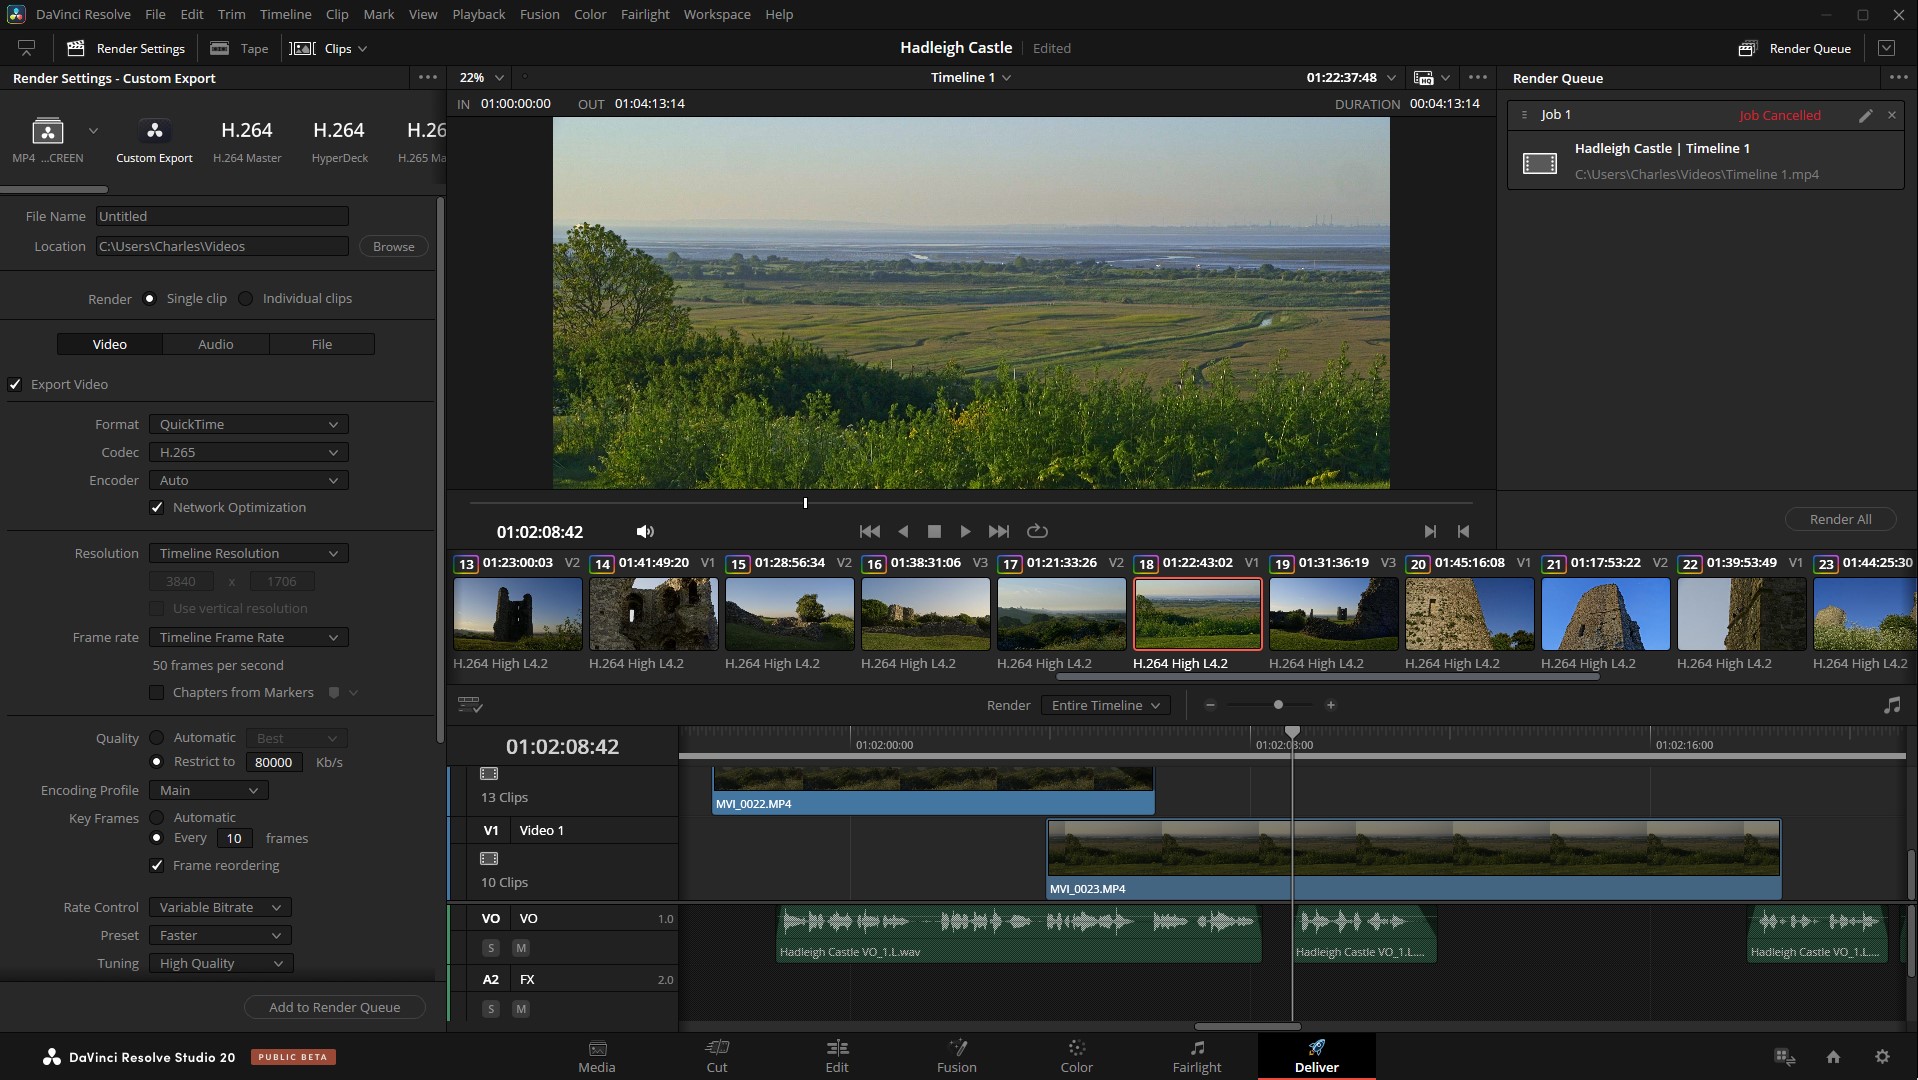1918x1080 pixels.
Task: Mute the VO audio track
Action: tap(521, 947)
